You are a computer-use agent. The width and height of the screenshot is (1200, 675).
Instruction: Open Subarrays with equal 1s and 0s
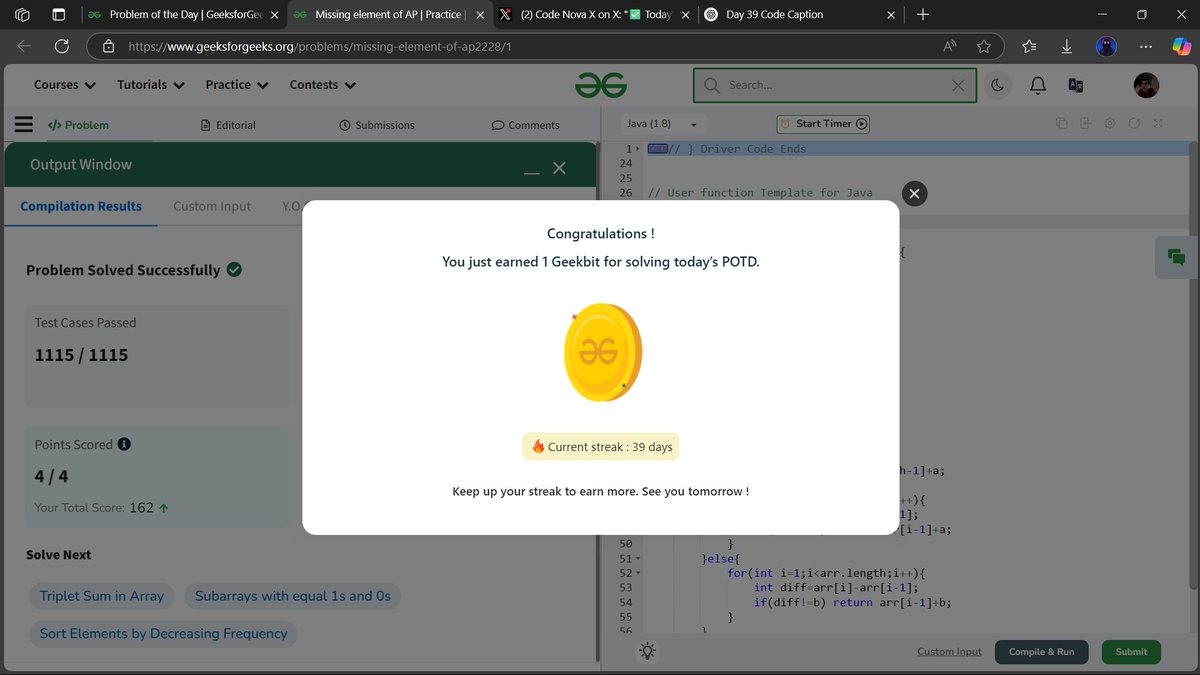293,596
